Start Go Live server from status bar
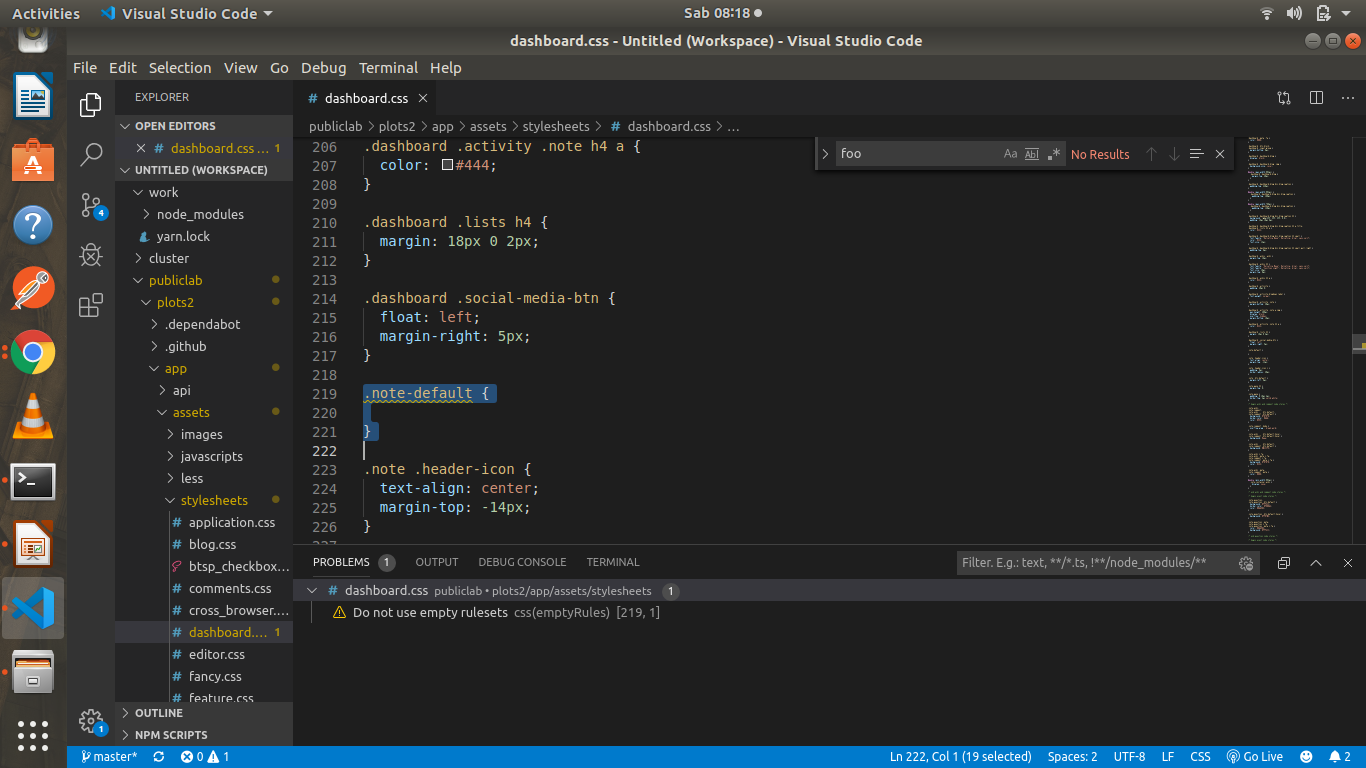This screenshot has height=768, width=1366. [1255, 757]
